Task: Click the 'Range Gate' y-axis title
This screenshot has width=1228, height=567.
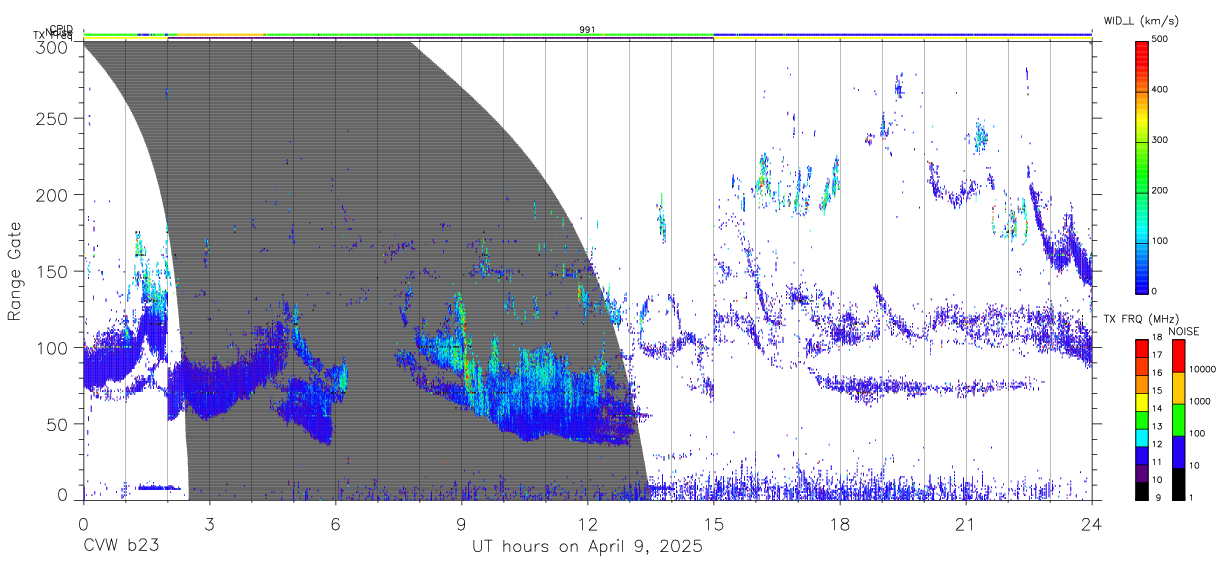Action: pyautogui.click(x=15, y=271)
